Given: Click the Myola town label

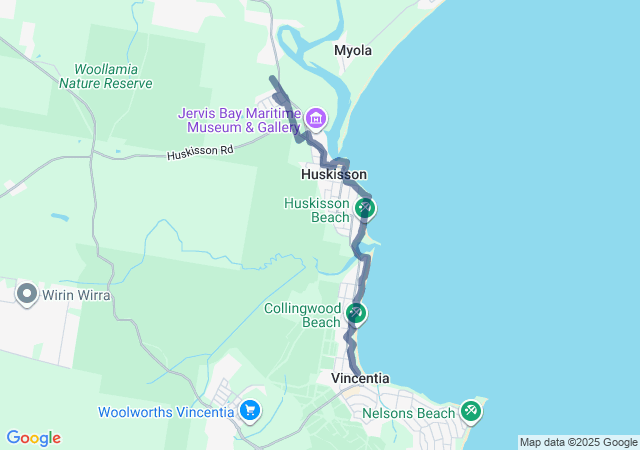Looking at the screenshot, I should pos(353,51).
